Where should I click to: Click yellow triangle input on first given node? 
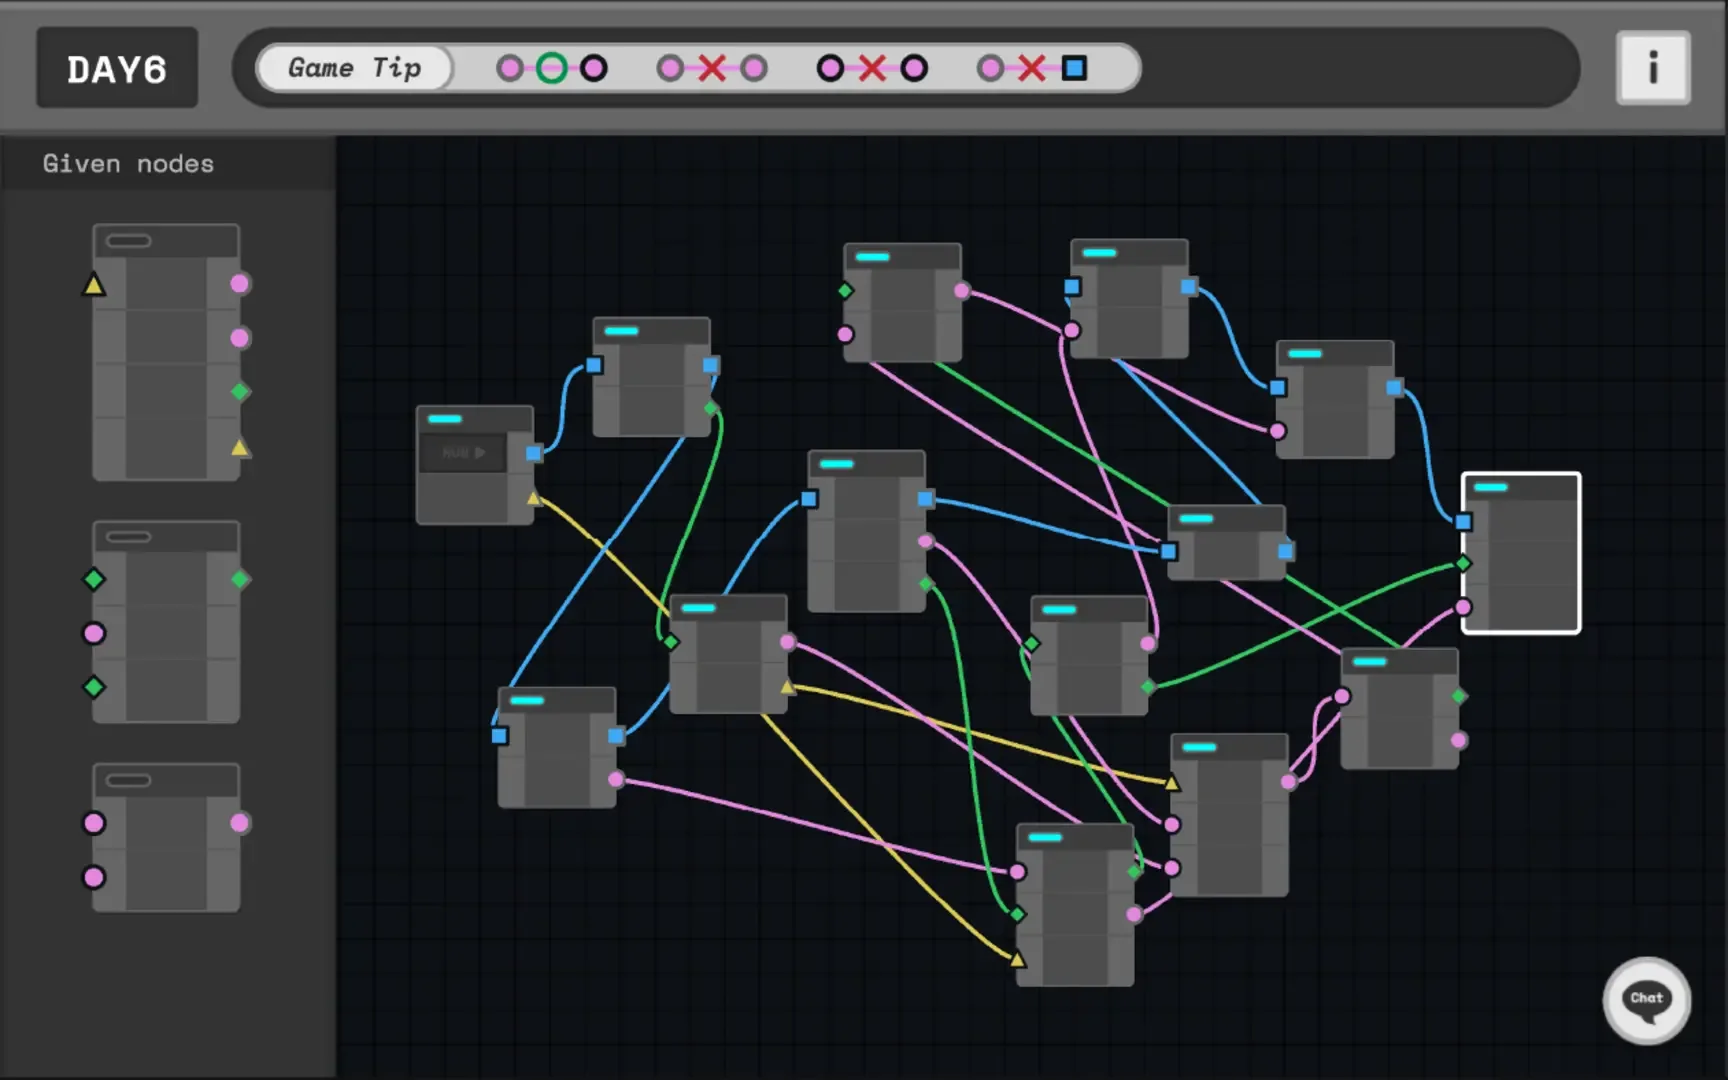[94, 285]
